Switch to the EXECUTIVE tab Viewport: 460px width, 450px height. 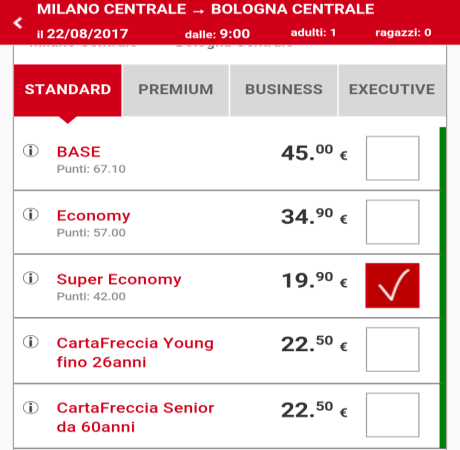click(x=392, y=90)
